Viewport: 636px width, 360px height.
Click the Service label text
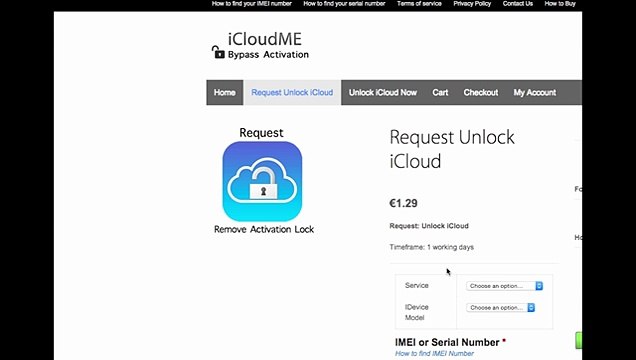coord(417,285)
